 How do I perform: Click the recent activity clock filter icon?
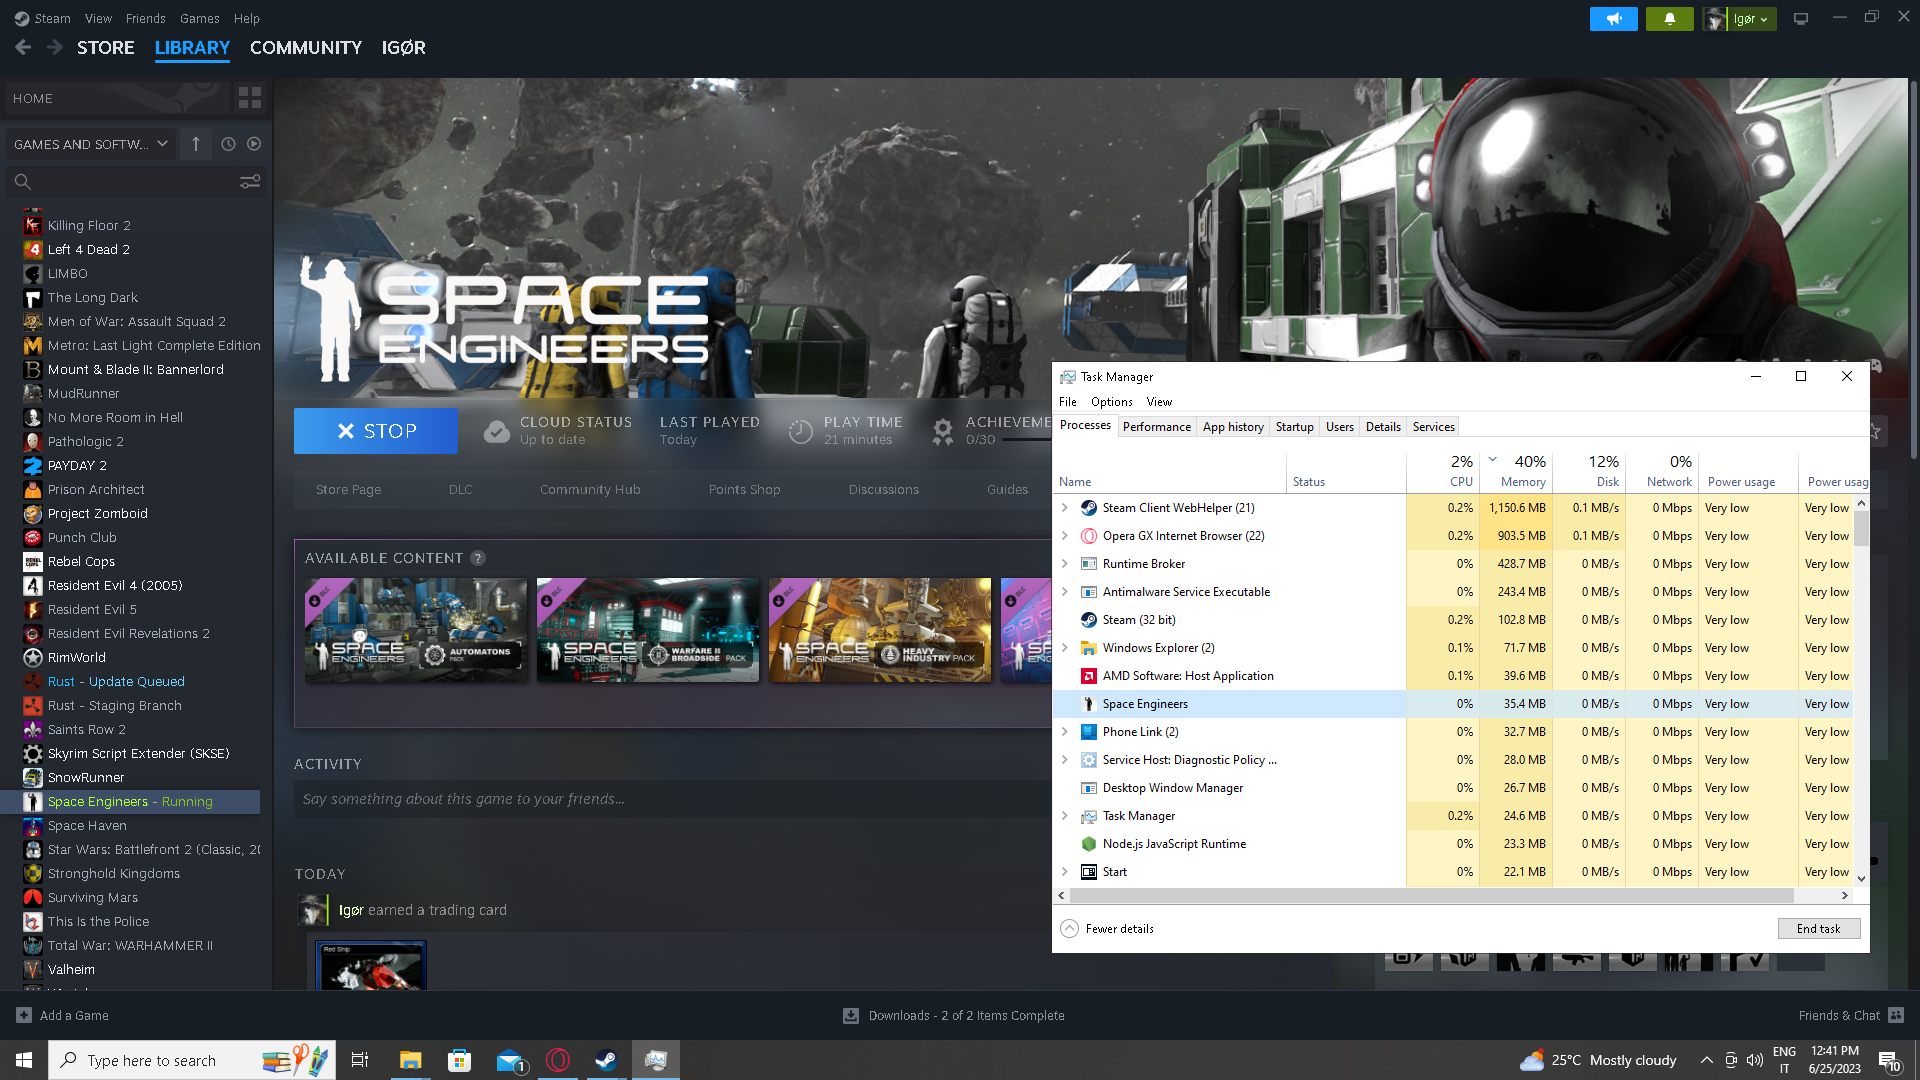pyautogui.click(x=228, y=144)
